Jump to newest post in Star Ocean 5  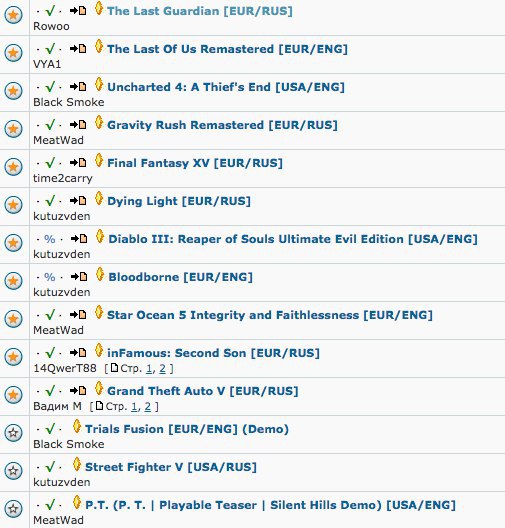[78, 315]
